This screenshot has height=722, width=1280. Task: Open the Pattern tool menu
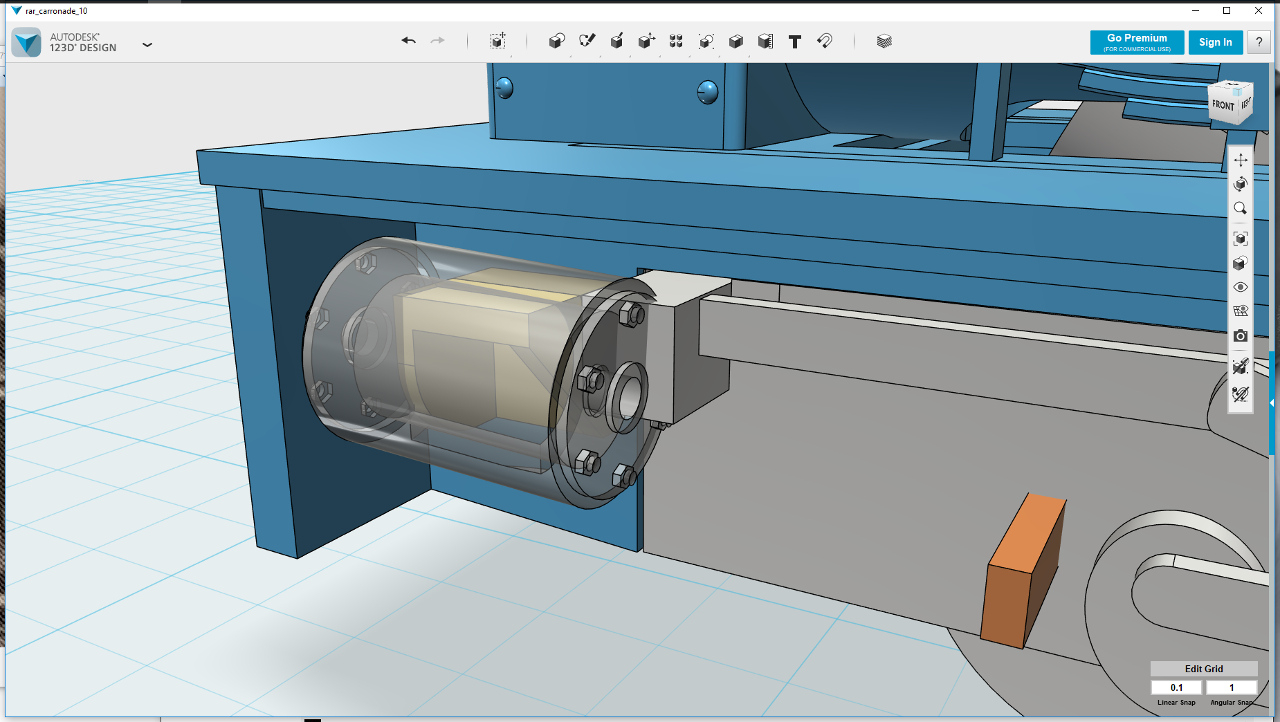[x=676, y=41]
